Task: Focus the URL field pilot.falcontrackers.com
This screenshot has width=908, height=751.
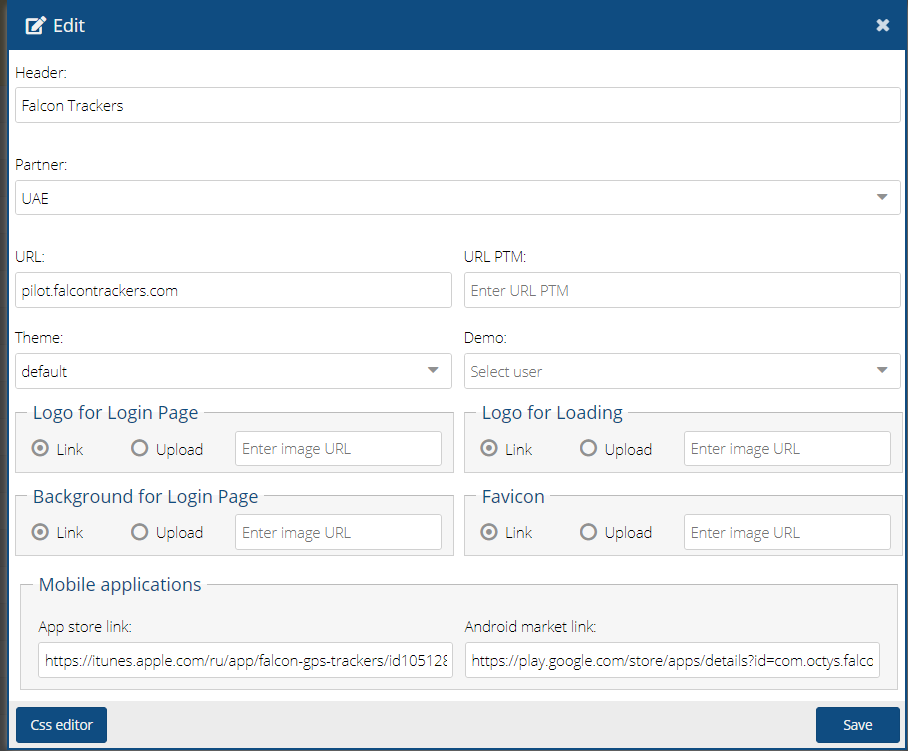Action: pos(233,291)
